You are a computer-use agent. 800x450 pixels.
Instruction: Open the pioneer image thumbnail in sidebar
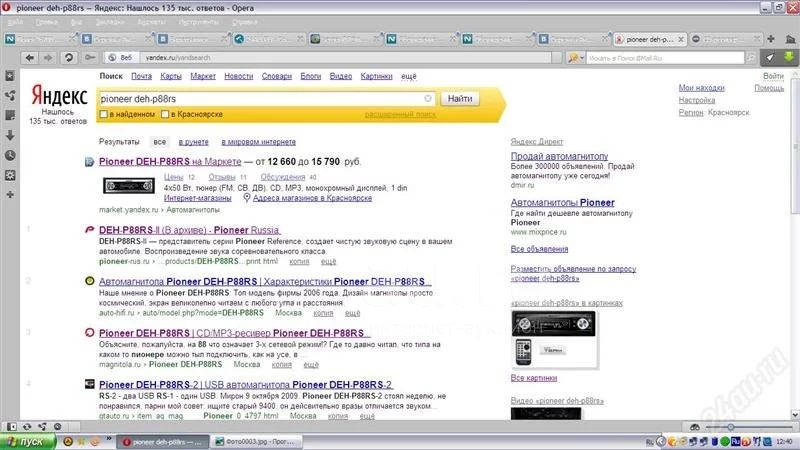click(555, 339)
